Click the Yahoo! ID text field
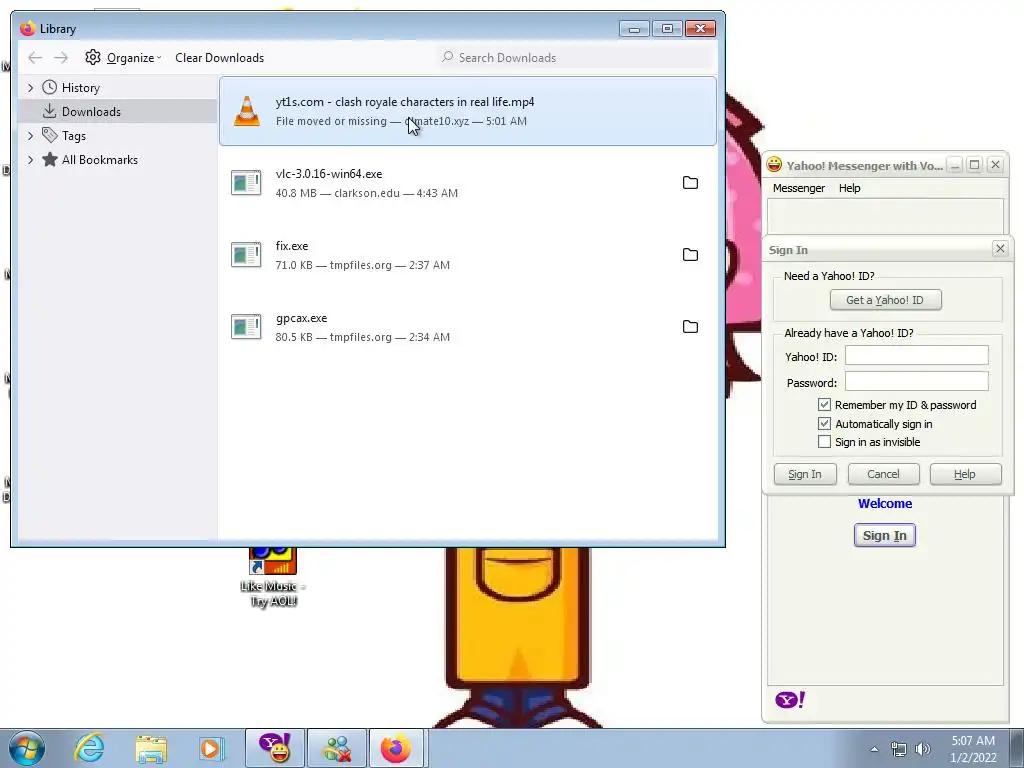The image size is (1024, 768). (916, 355)
